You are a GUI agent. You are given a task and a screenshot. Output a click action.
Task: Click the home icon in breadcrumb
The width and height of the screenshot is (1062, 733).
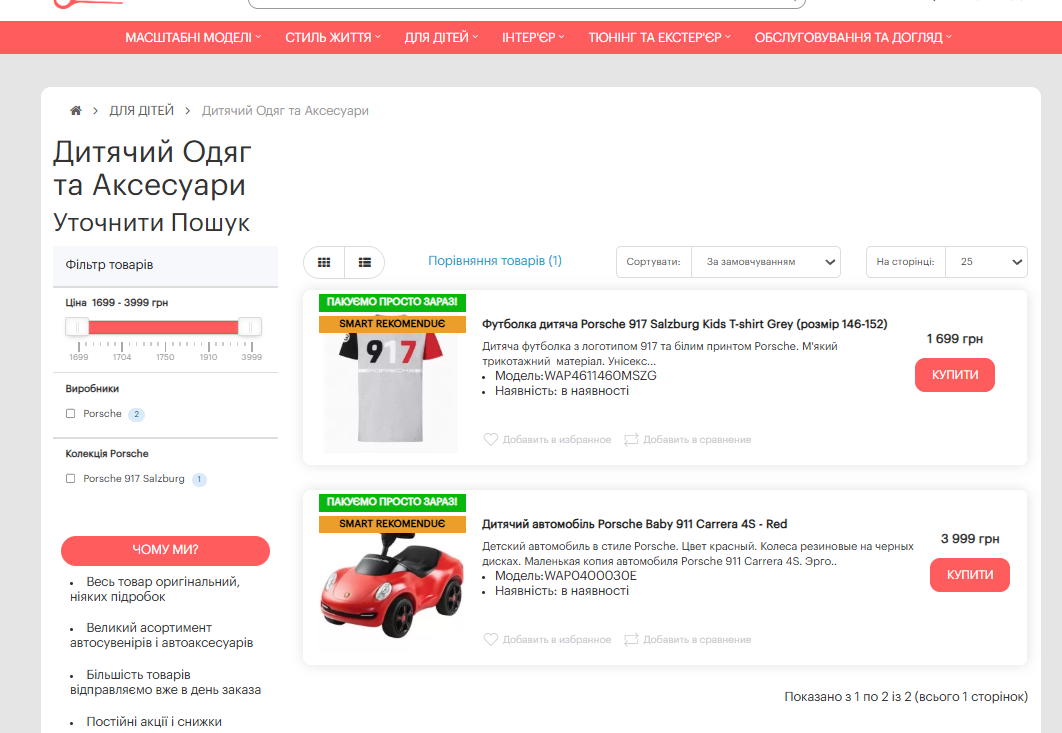pyautogui.click(x=75, y=111)
